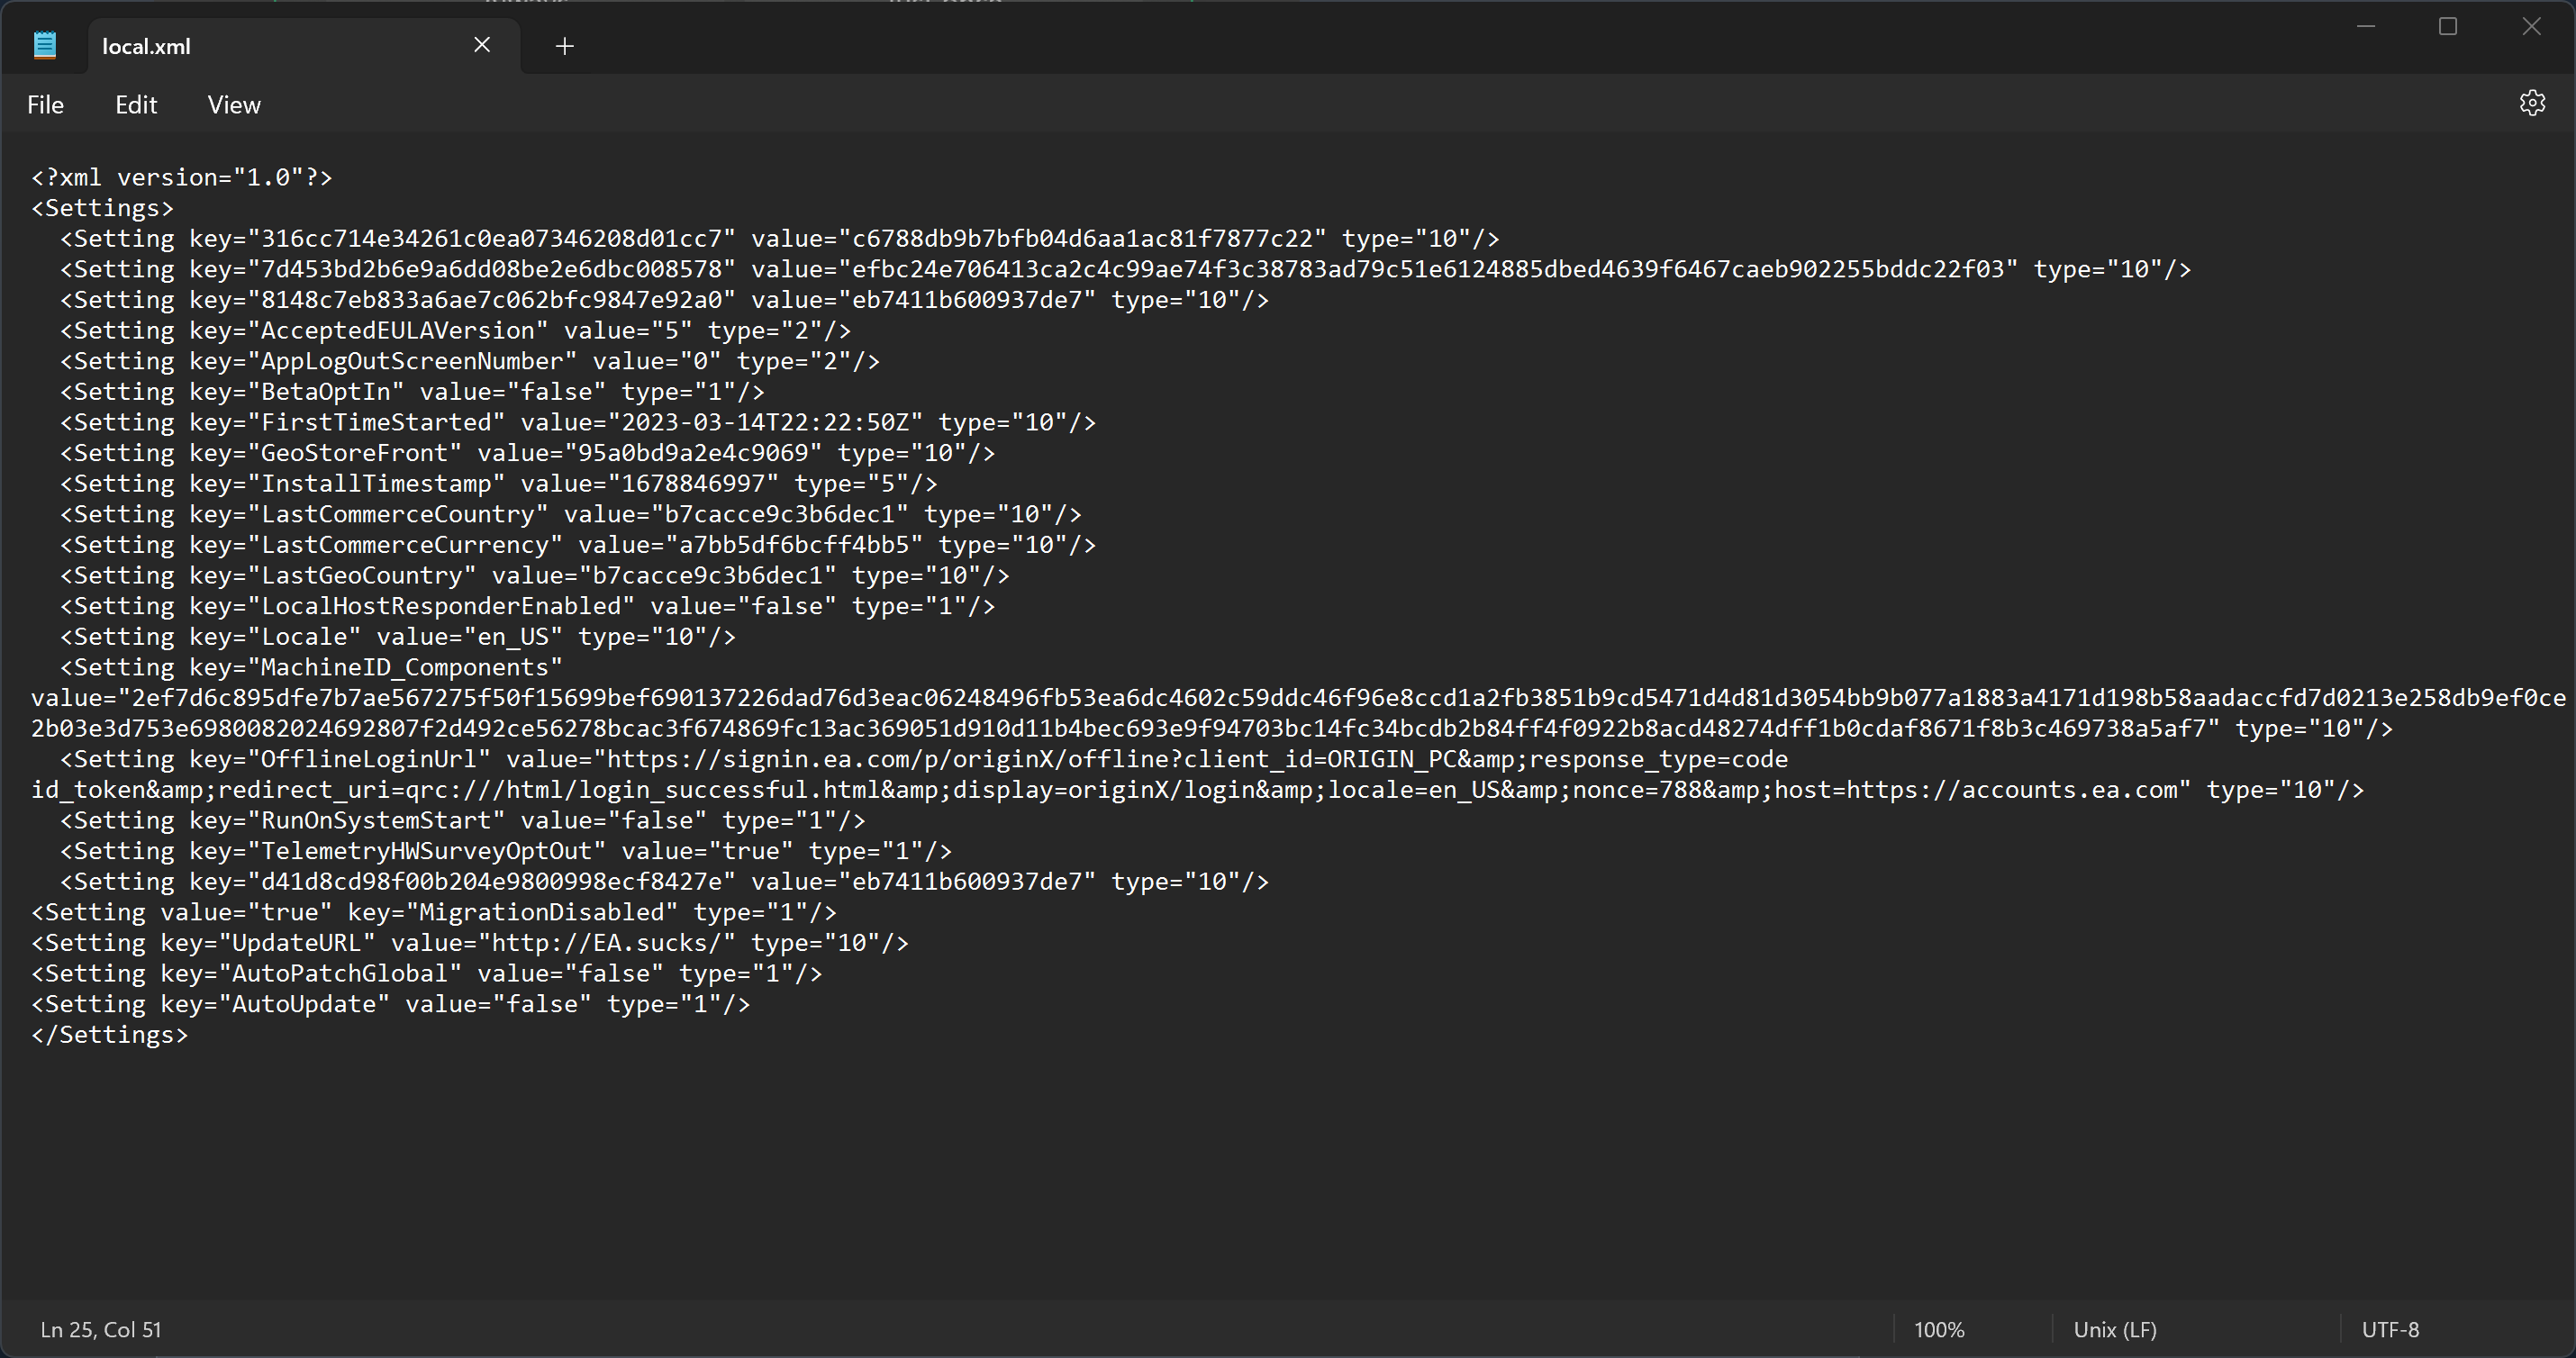Open the Edit menu
The image size is (2576, 1358).
point(136,105)
